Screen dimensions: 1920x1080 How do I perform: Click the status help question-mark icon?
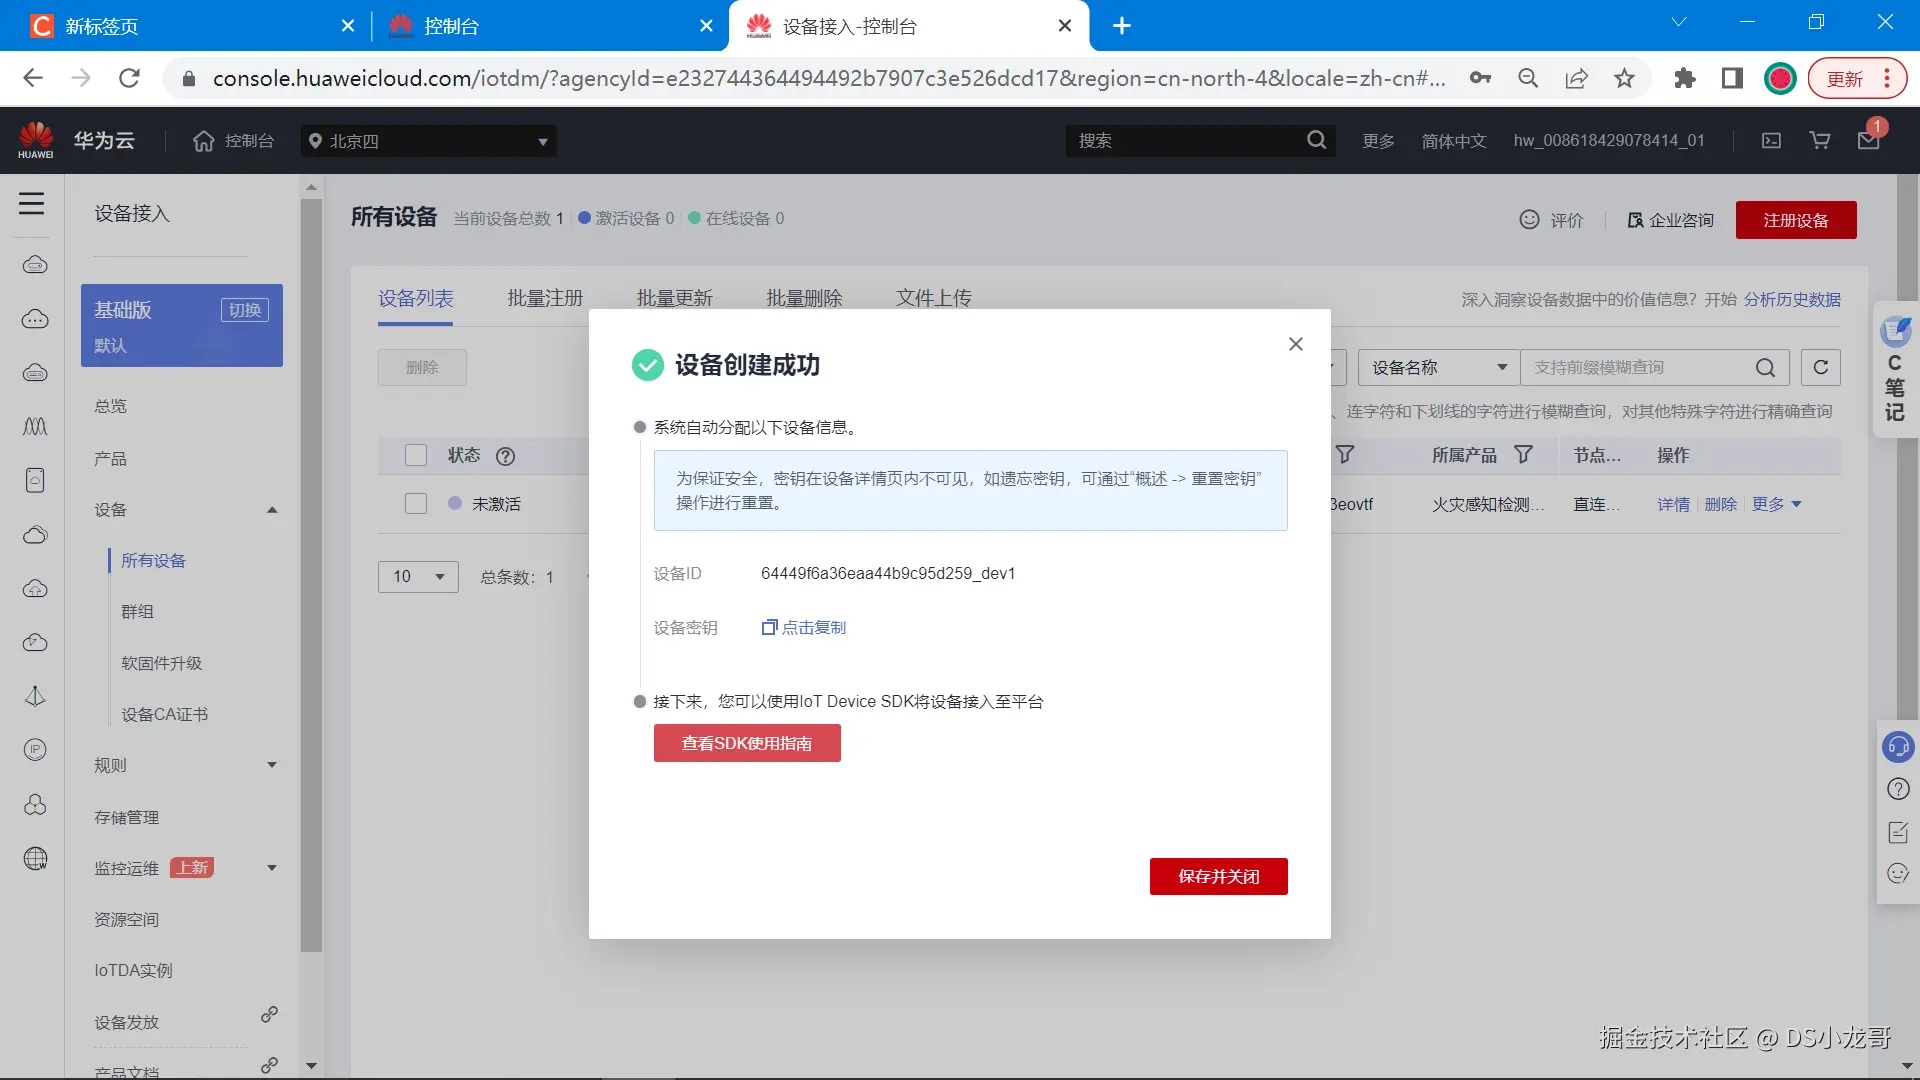pos(506,456)
